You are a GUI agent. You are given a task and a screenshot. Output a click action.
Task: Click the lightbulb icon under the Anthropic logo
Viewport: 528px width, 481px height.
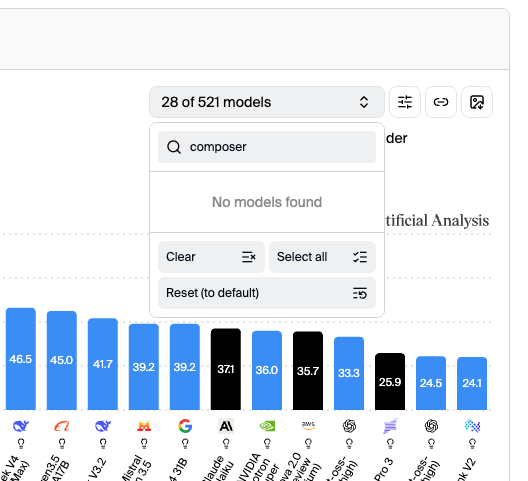[226, 443]
